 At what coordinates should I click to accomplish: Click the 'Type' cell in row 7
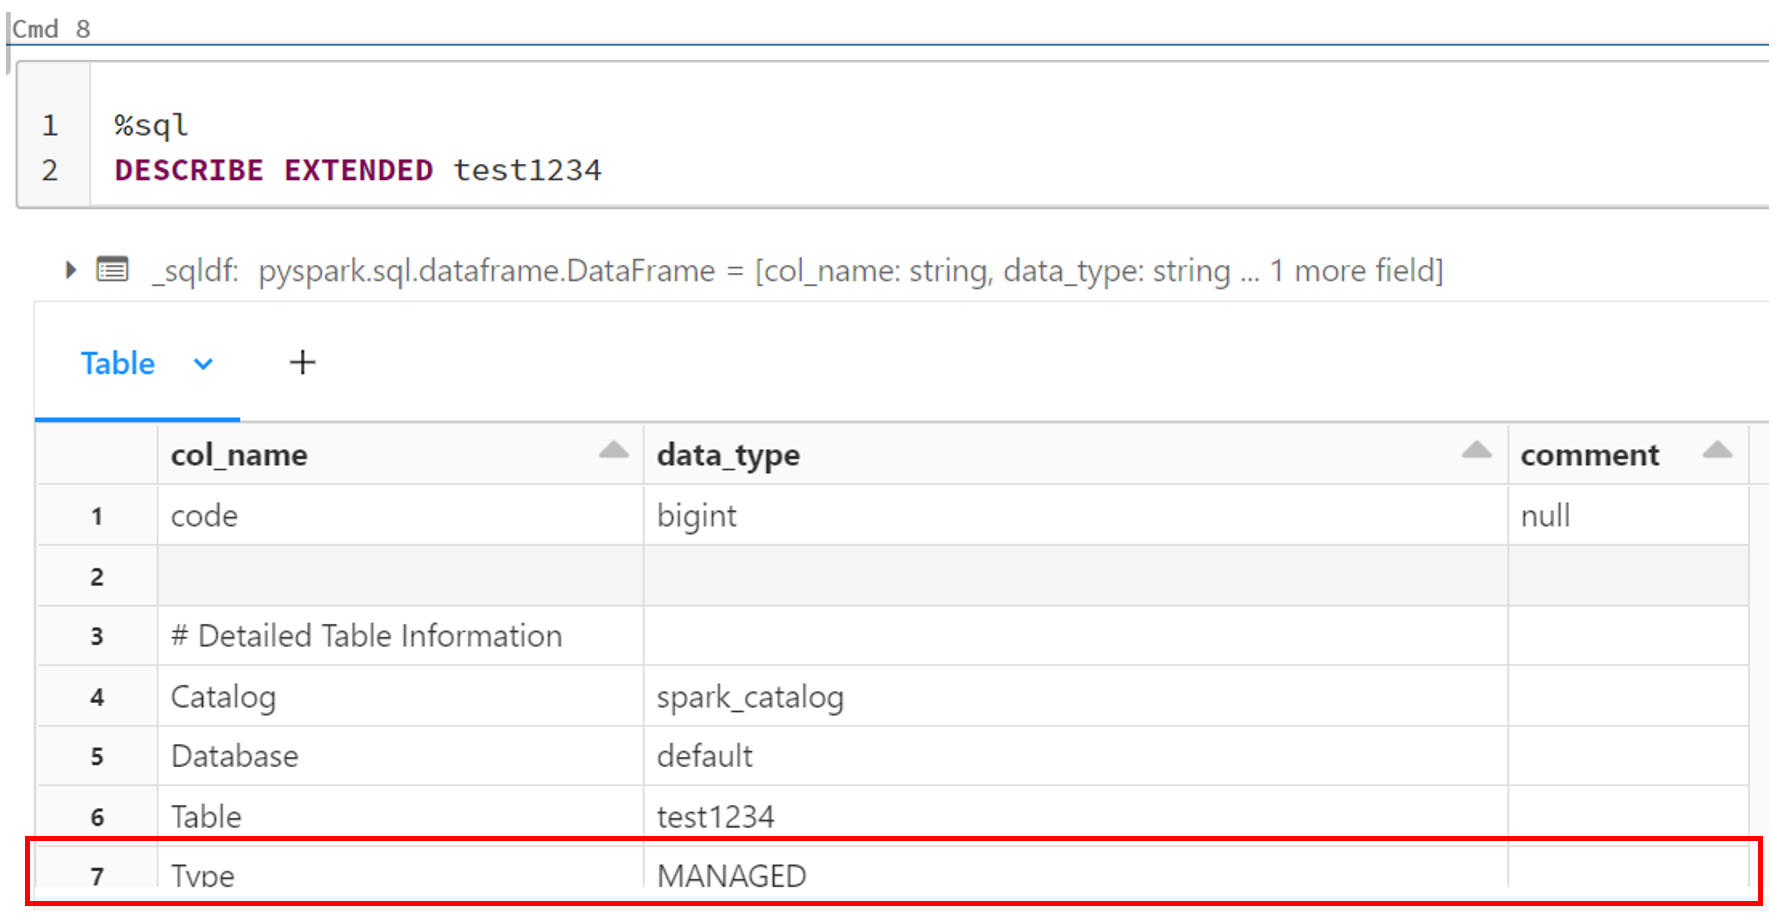pos(400,868)
